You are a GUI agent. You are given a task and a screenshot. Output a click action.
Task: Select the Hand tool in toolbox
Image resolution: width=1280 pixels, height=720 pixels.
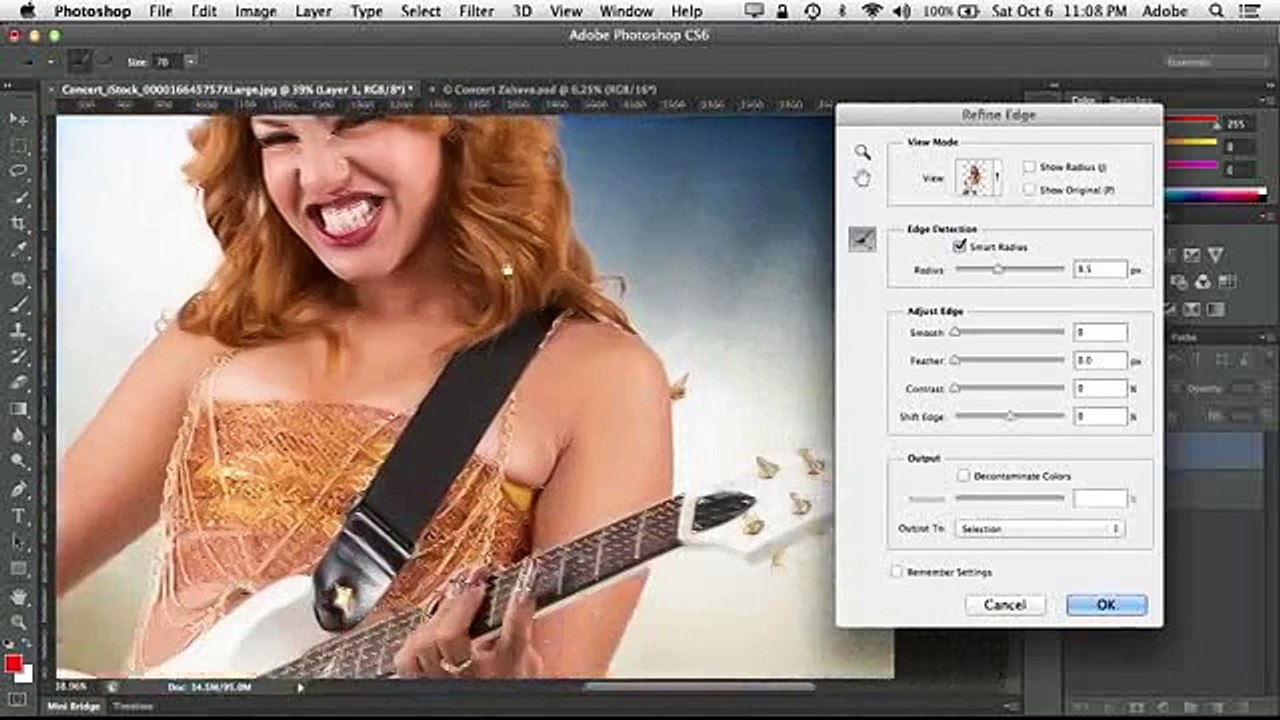(18, 596)
